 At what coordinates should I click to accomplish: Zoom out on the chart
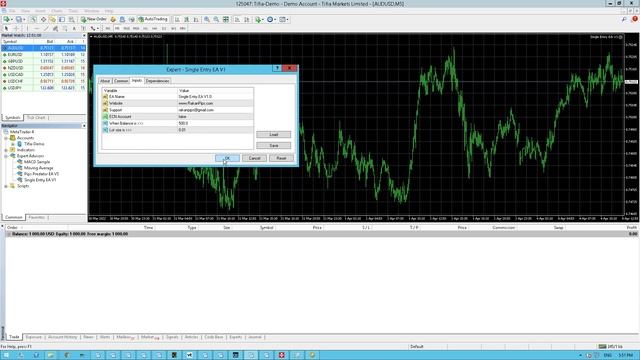(216, 19)
